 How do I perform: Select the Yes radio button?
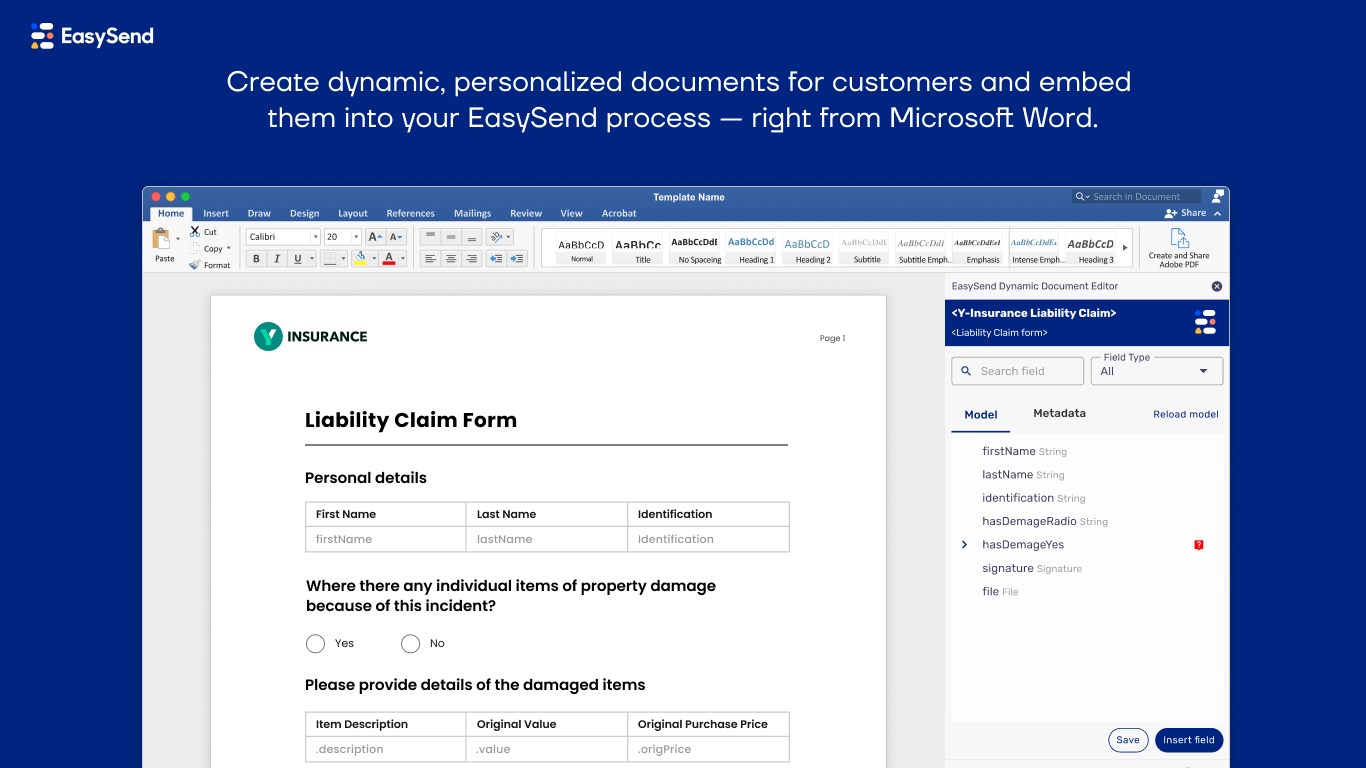click(x=315, y=644)
